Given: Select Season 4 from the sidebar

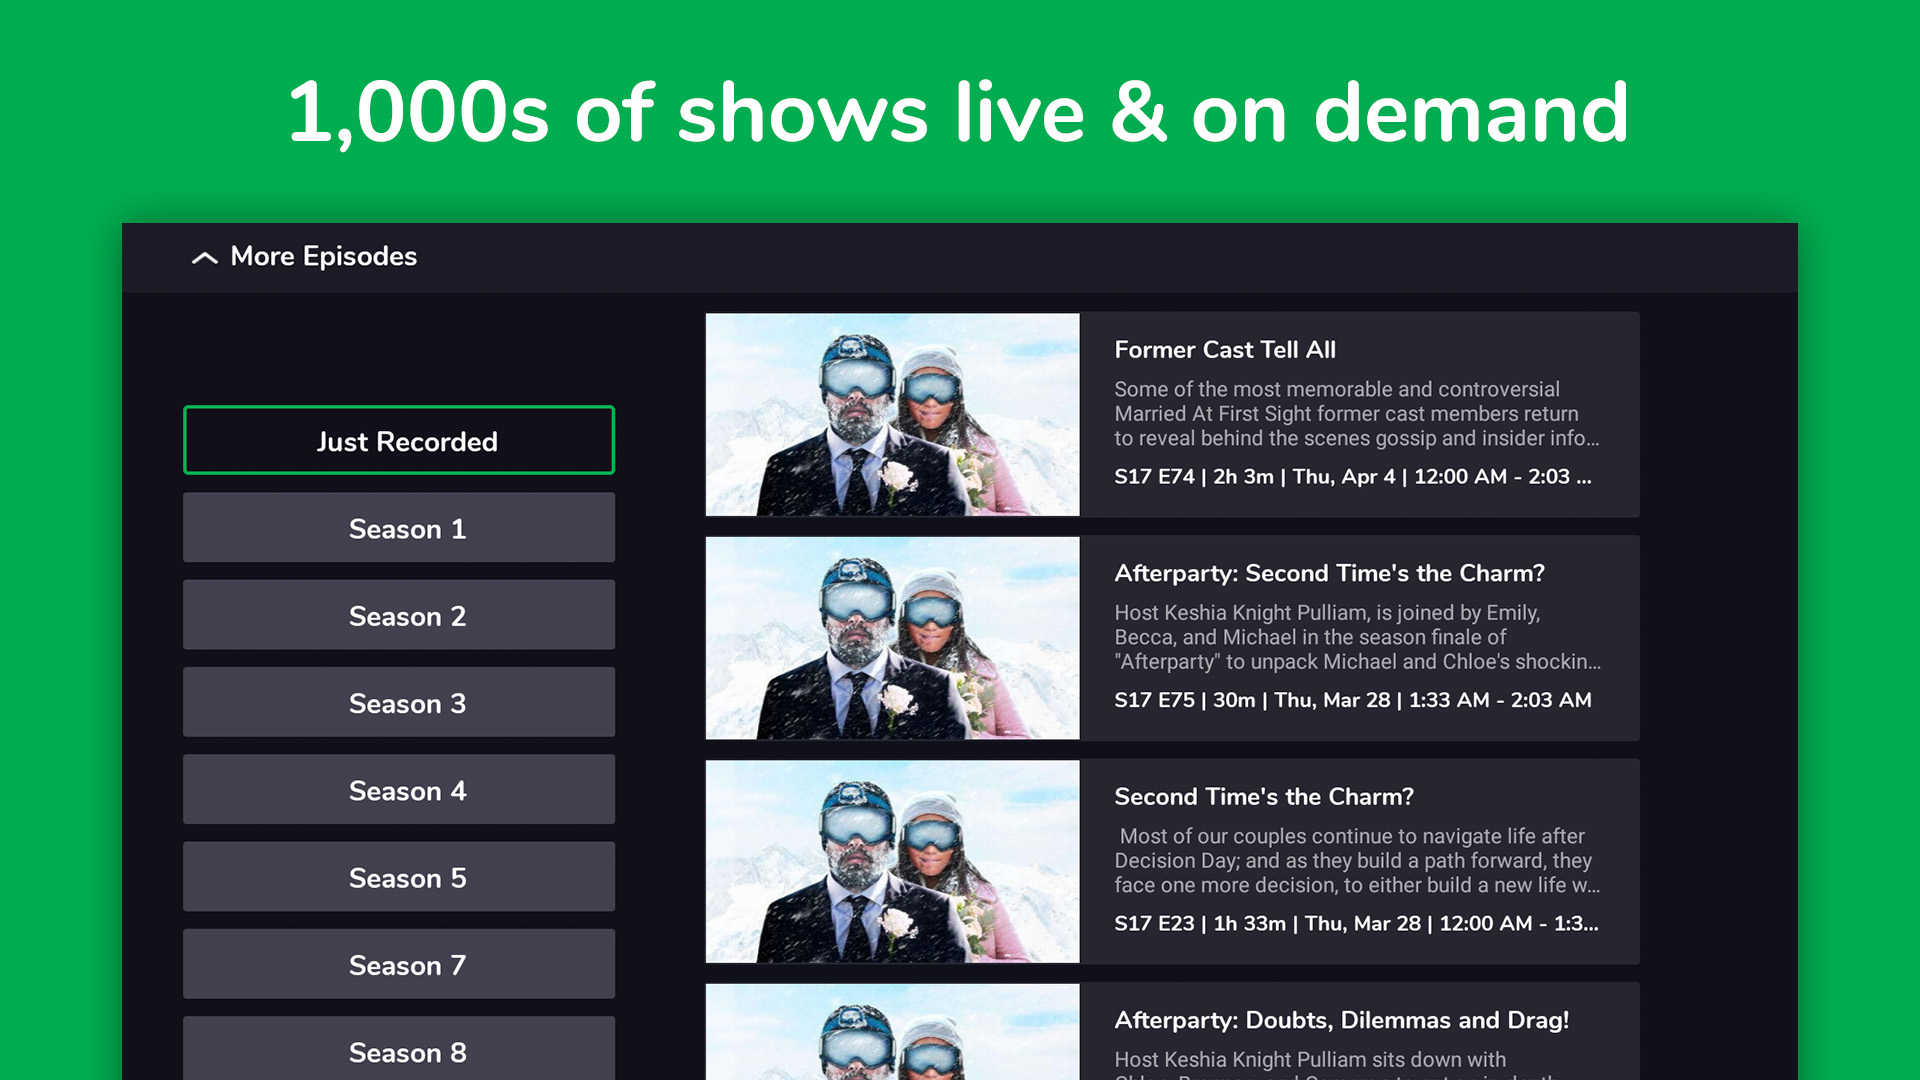Looking at the screenshot, I should coord(398,790).
